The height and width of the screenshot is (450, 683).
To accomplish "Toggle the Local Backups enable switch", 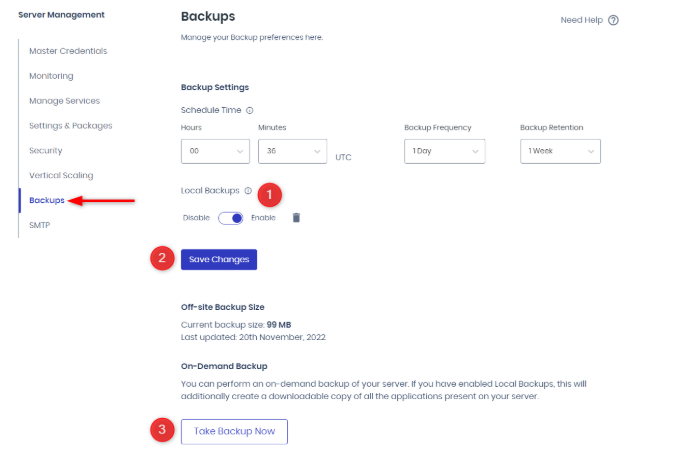I will pos(231,217).
